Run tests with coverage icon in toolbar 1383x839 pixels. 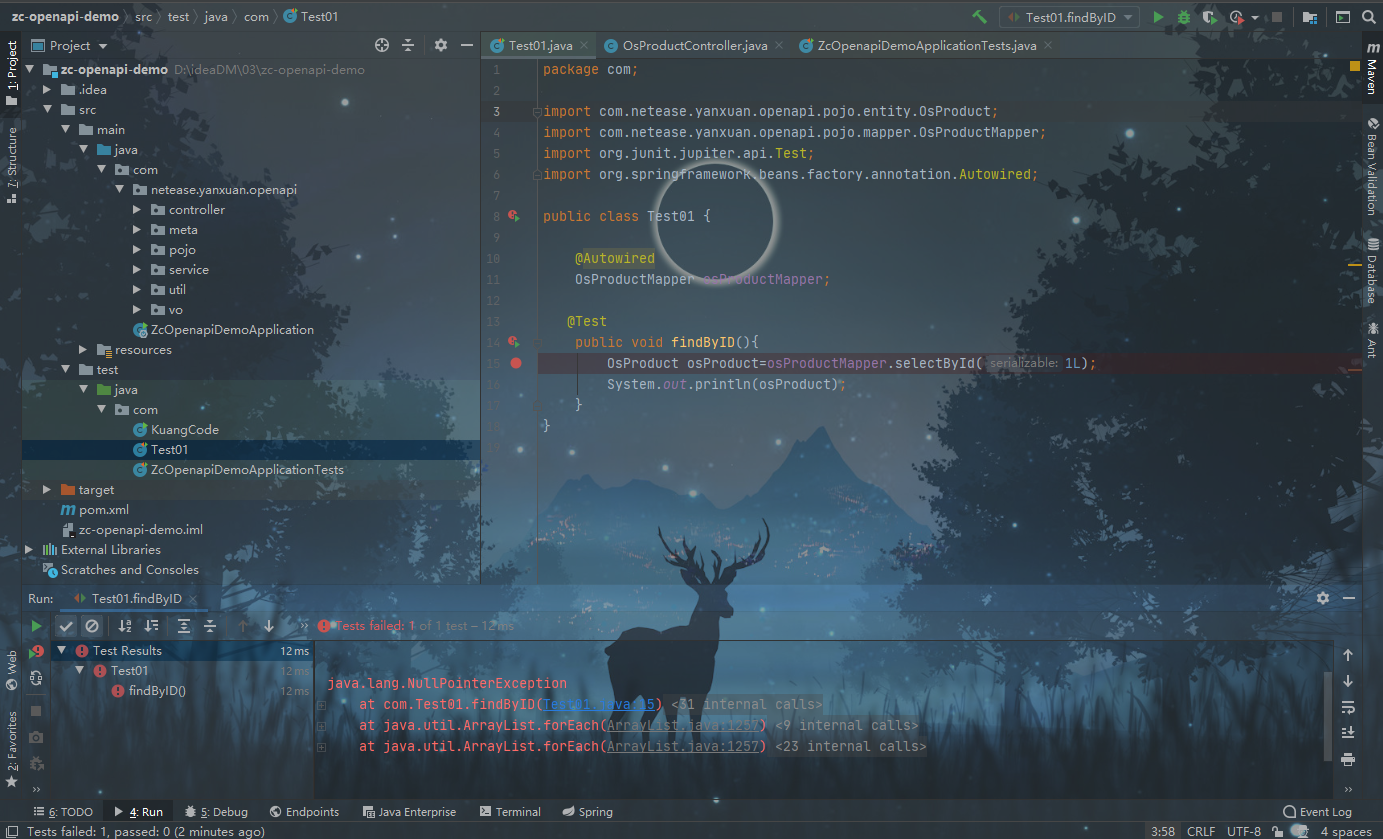pos(1208,17)
